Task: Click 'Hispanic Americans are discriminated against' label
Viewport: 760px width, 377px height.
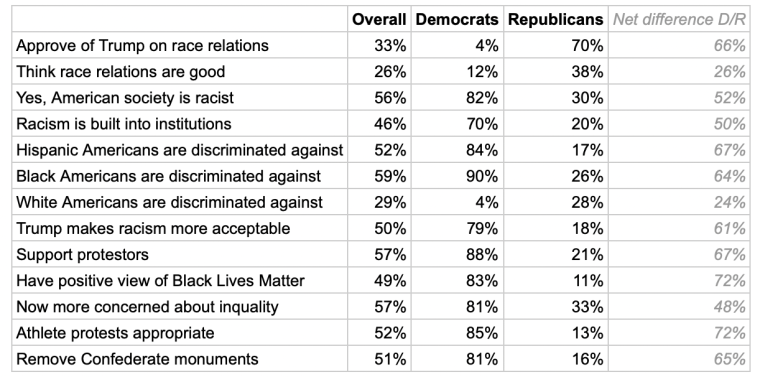Action: (x=179, y=150)
